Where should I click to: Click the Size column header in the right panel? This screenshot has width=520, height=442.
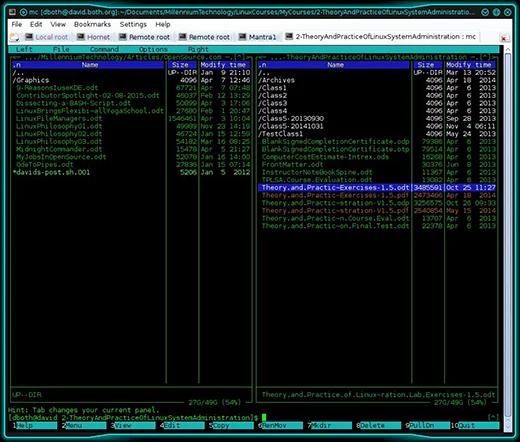click(426, 65)
